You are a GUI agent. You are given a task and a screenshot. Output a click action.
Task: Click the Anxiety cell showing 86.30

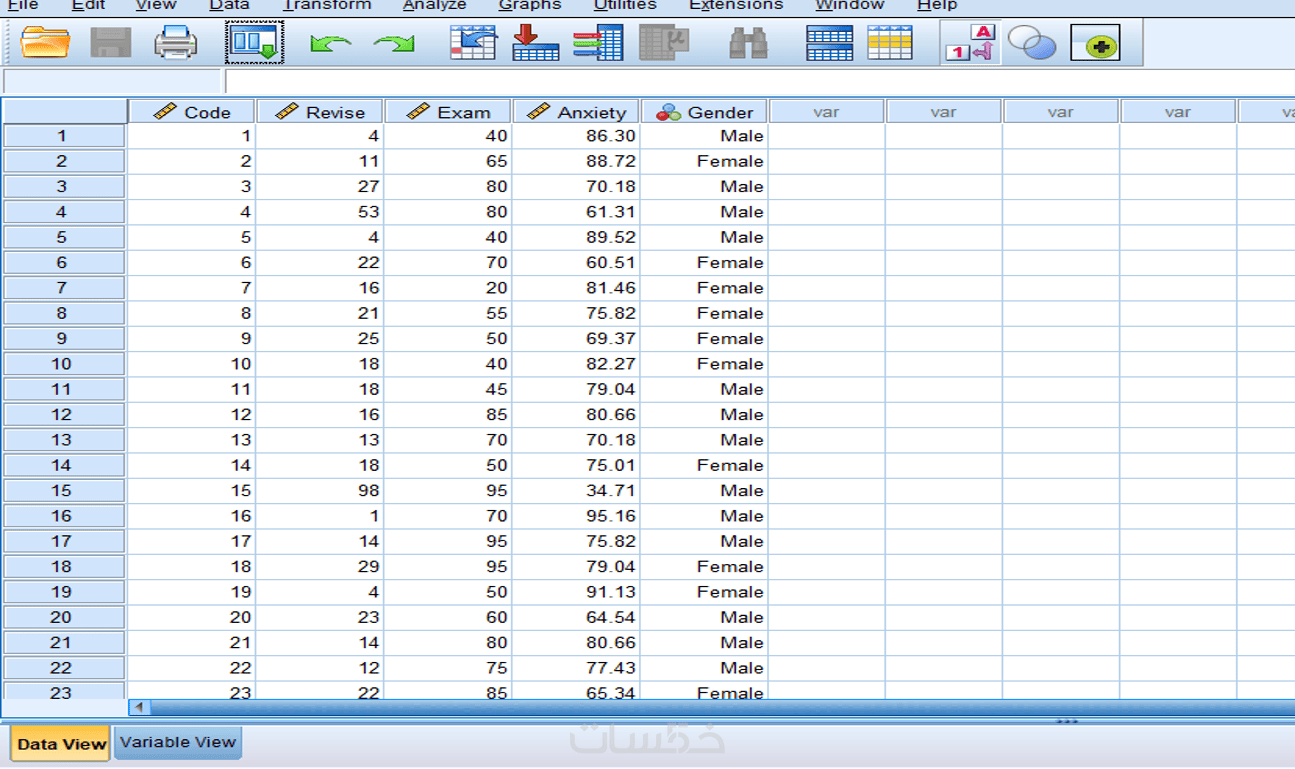tap(576, 136)
